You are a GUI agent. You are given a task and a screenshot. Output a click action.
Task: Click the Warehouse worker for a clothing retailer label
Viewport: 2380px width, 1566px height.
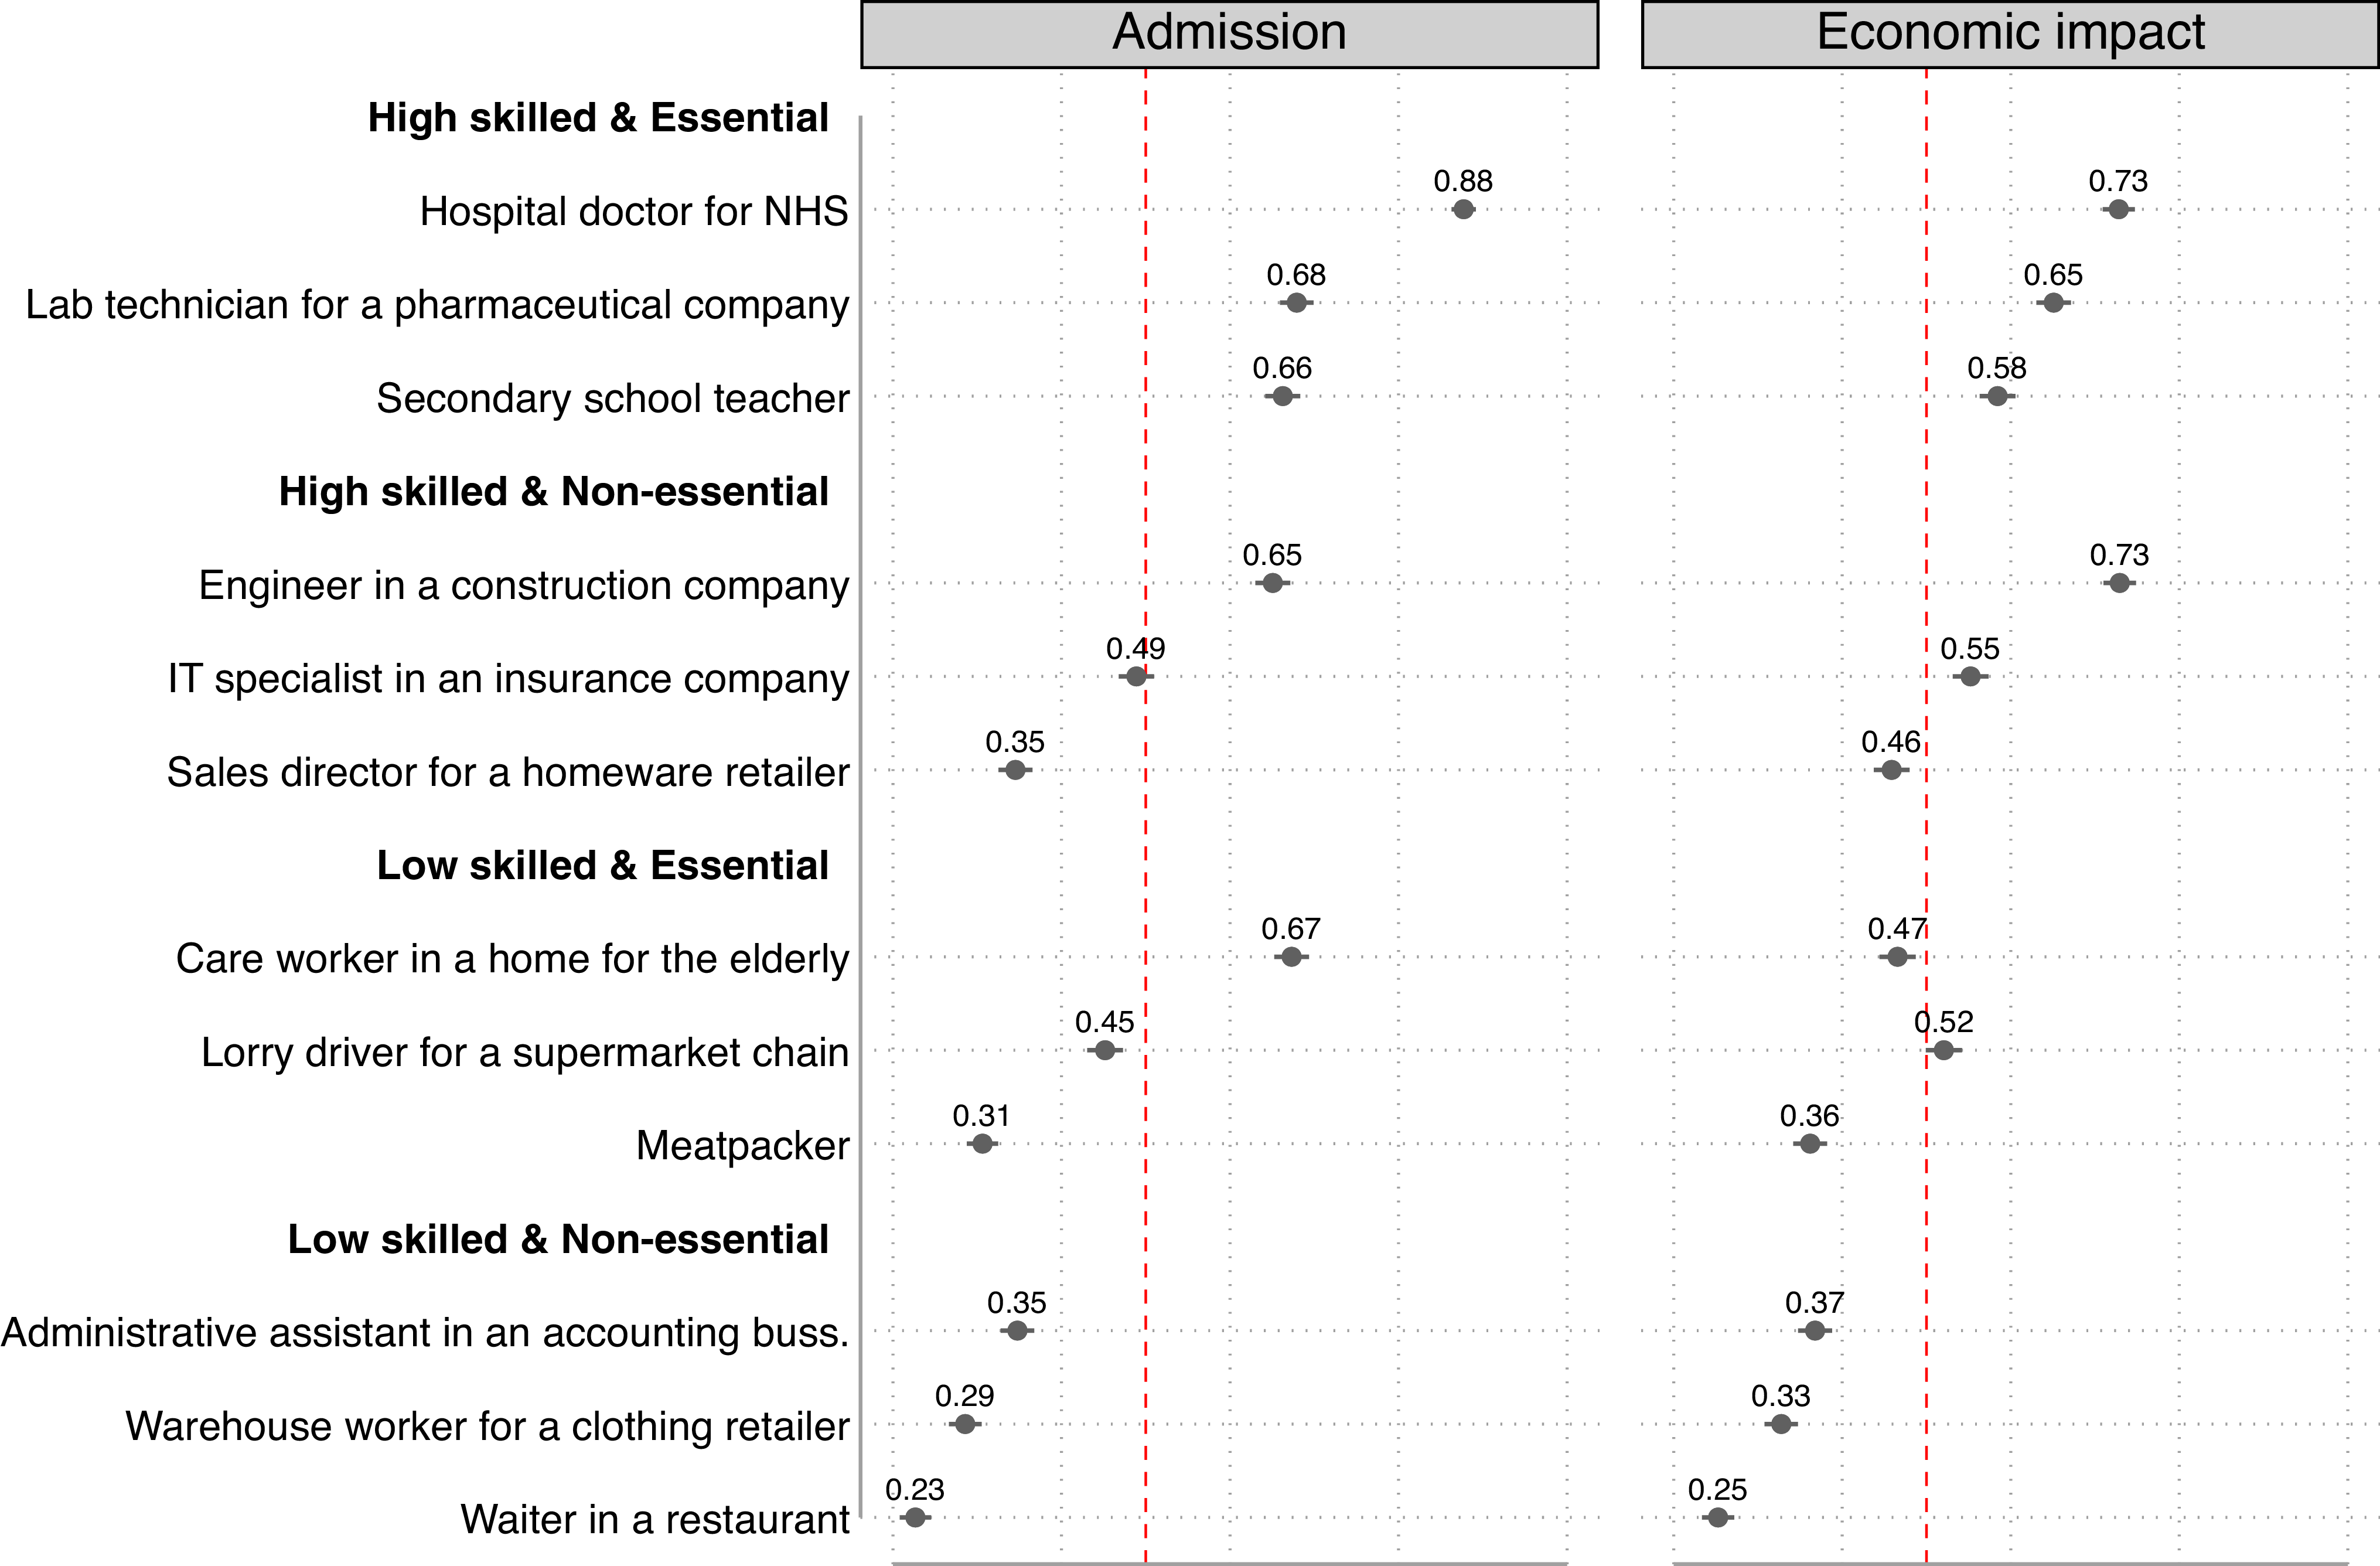pyautogui.click(x=487, y=1427)
